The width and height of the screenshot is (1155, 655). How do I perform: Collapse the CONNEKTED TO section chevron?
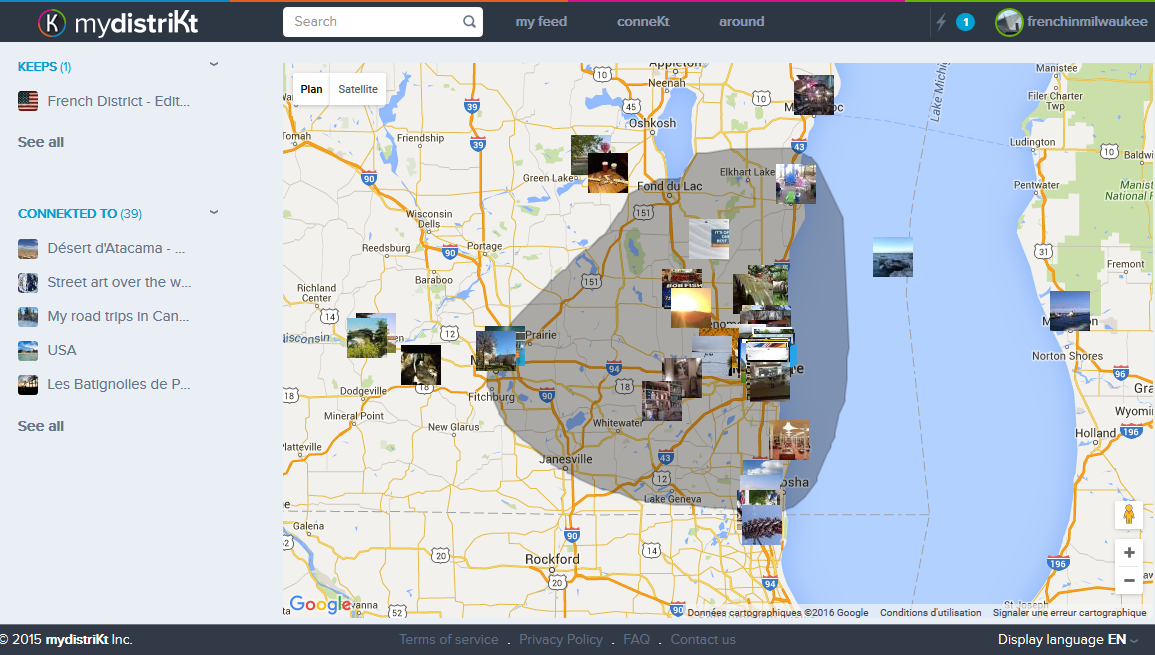213,211
